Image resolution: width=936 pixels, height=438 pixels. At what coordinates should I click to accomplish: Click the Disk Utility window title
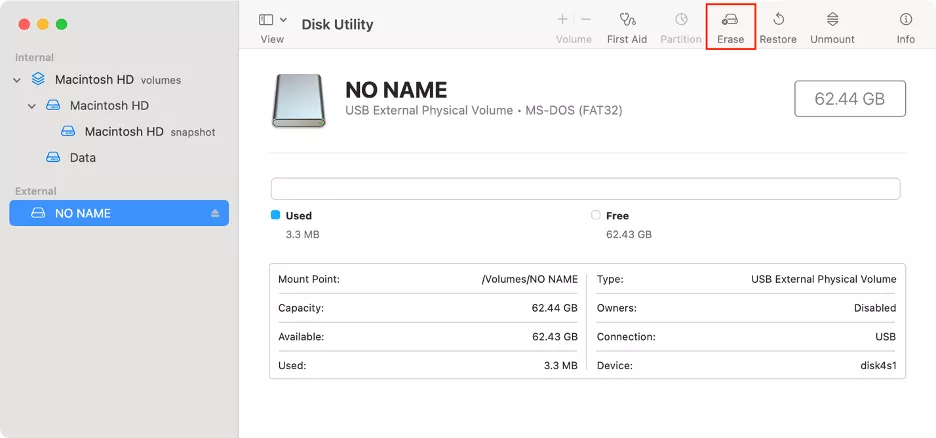click(337, 24)
